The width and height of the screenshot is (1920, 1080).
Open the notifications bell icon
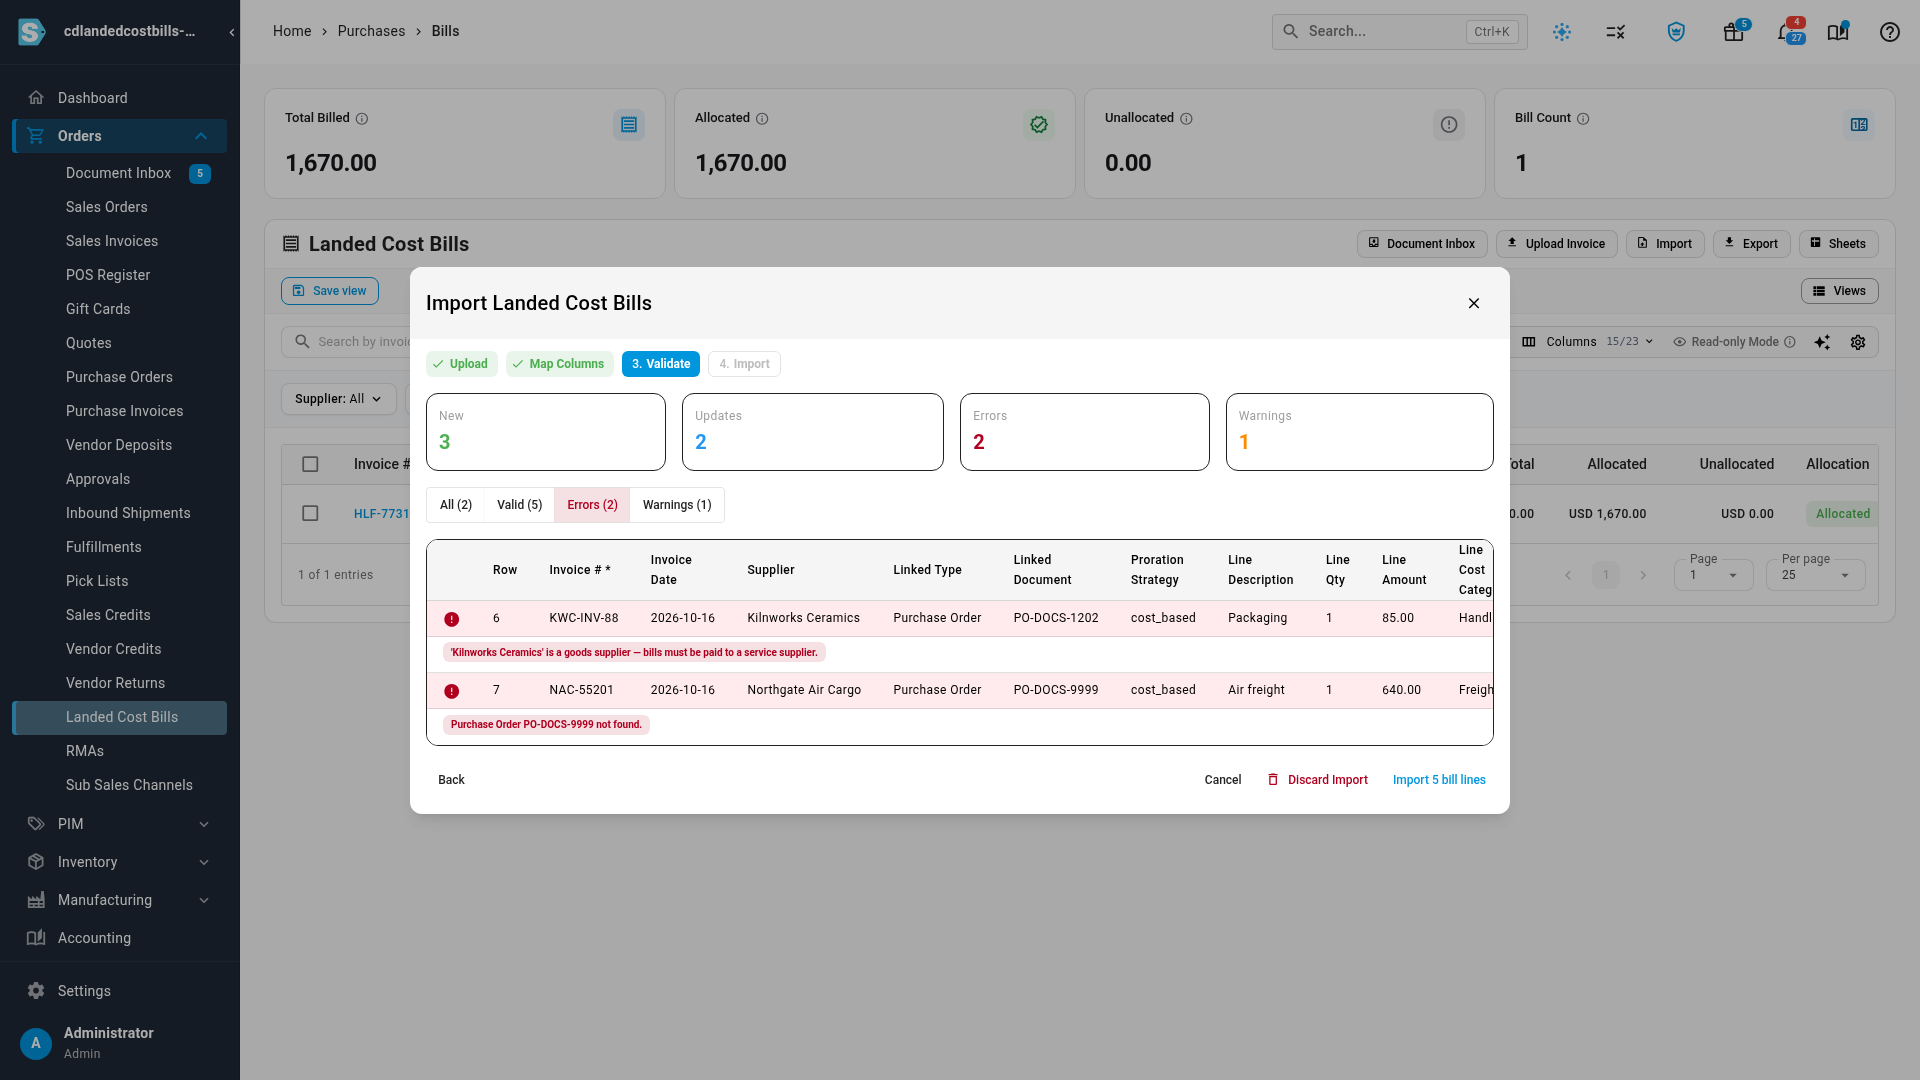[x=1788, y=32]
